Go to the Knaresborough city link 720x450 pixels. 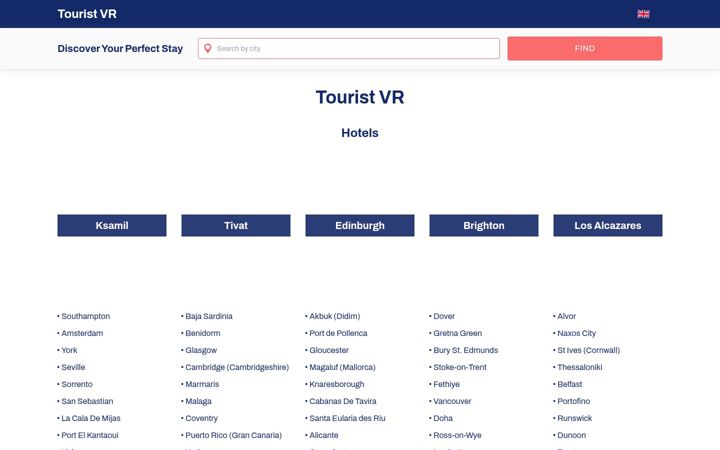pos(337,384)
